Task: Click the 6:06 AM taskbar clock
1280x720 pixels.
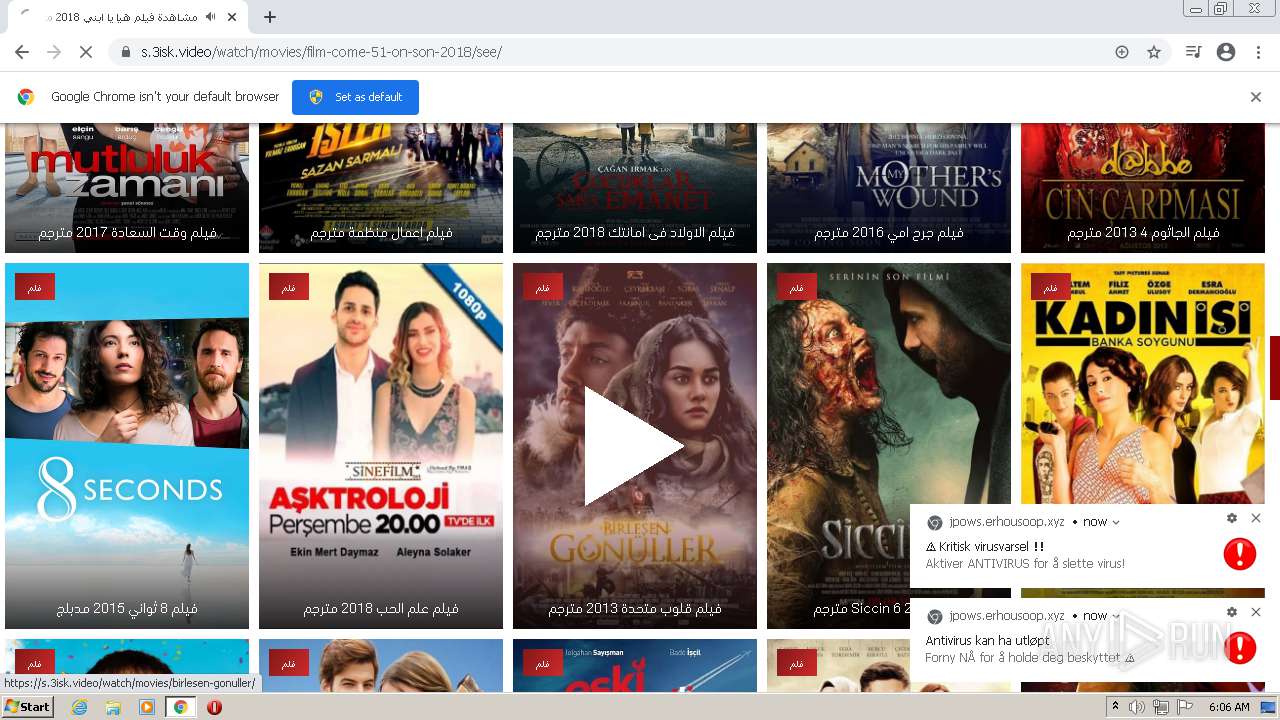Action: point(1229,707)
